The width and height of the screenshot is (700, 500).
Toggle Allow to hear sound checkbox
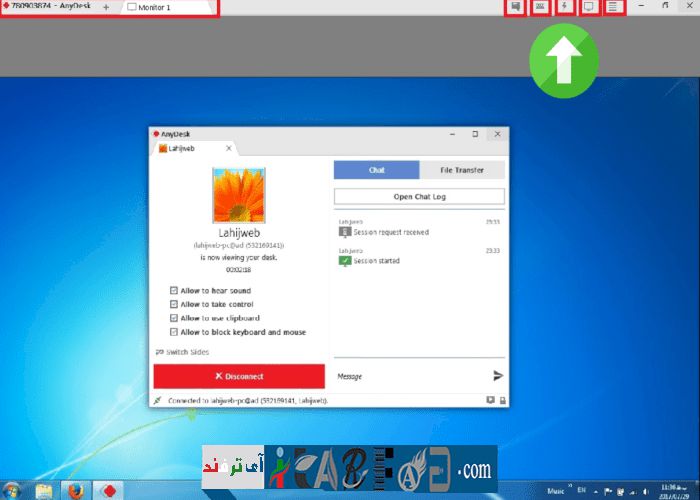click(174, 291)
